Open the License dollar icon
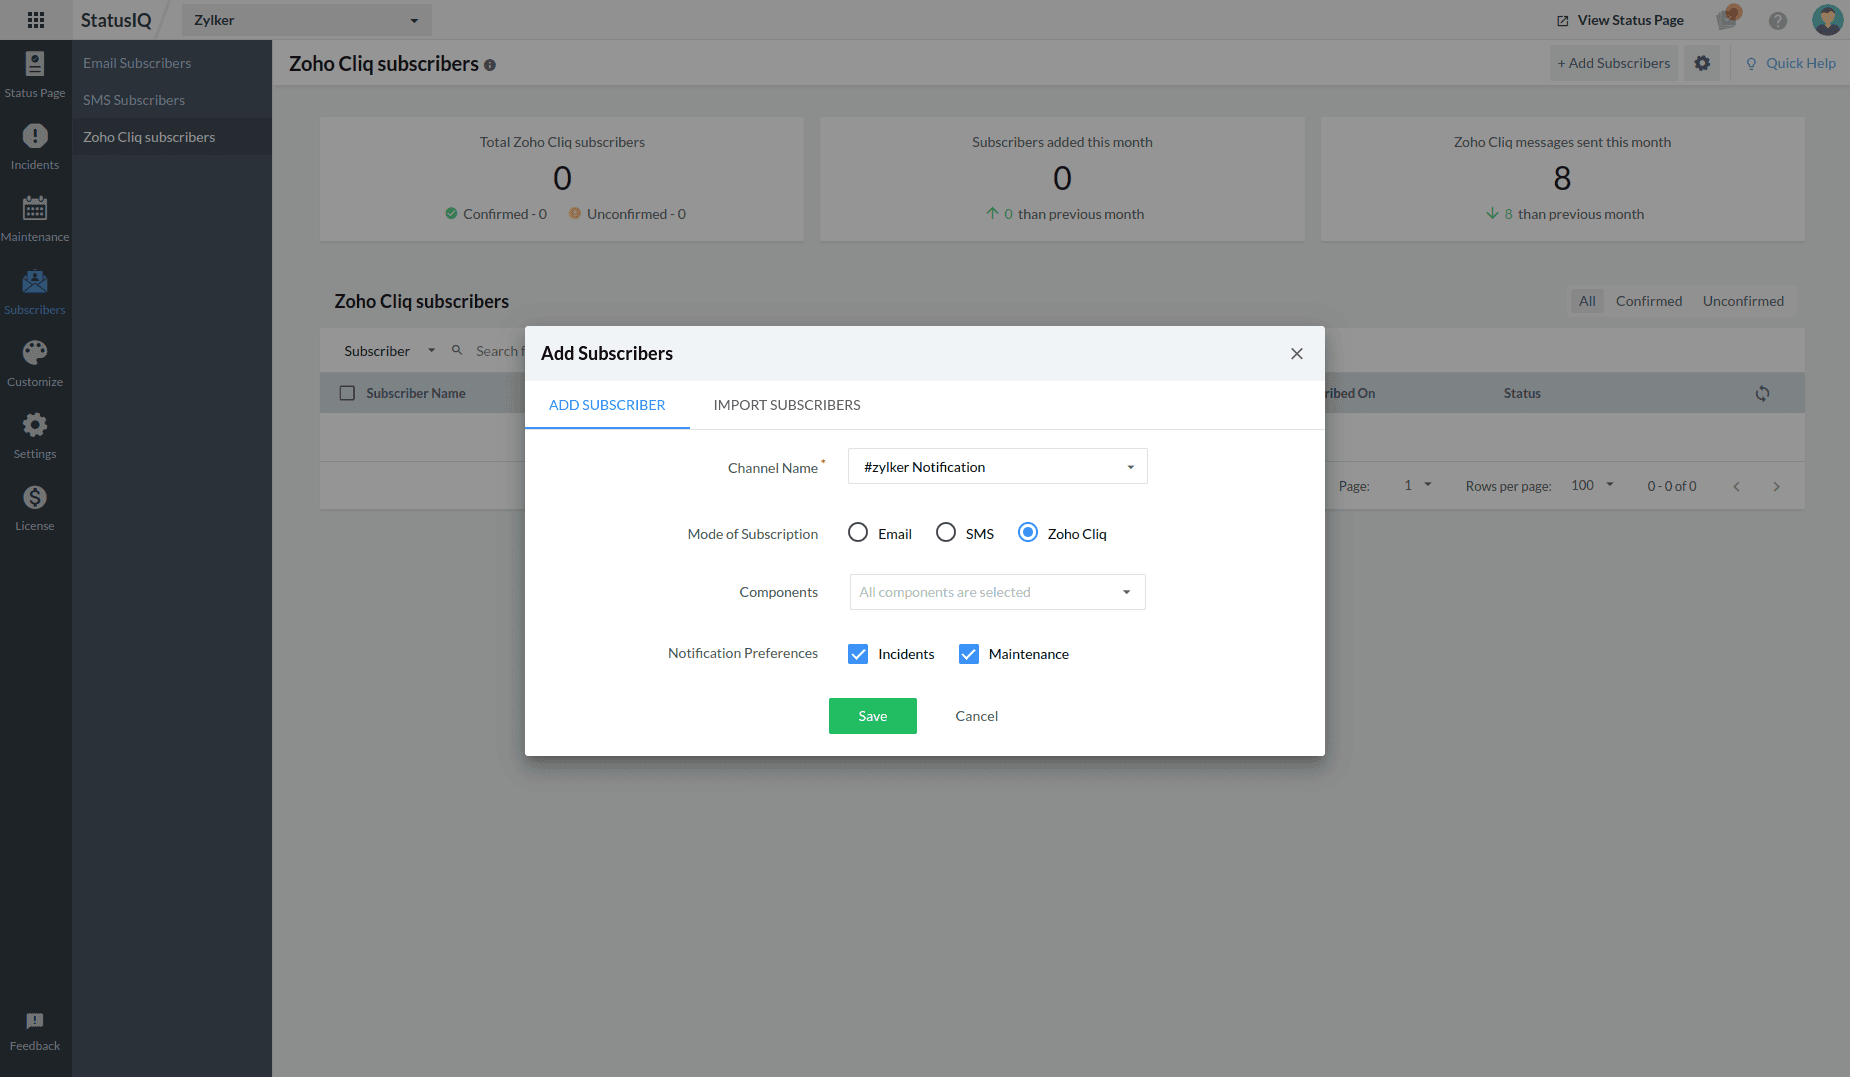 point(35,497)
